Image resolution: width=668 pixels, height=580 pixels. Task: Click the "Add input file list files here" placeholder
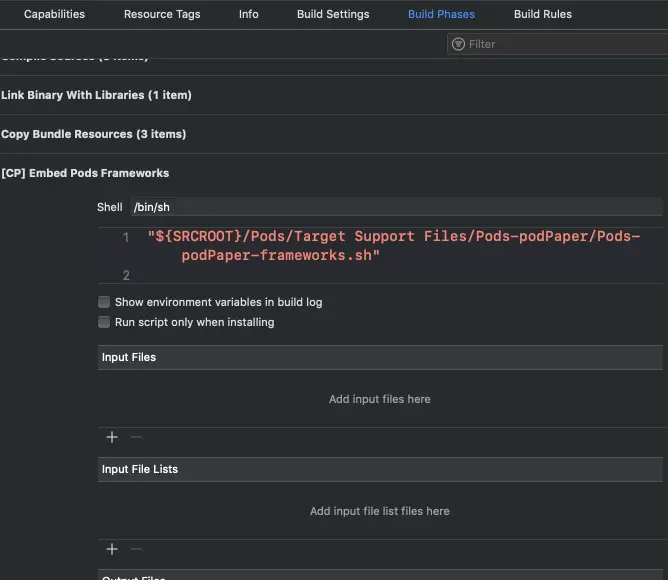[380, 511]
